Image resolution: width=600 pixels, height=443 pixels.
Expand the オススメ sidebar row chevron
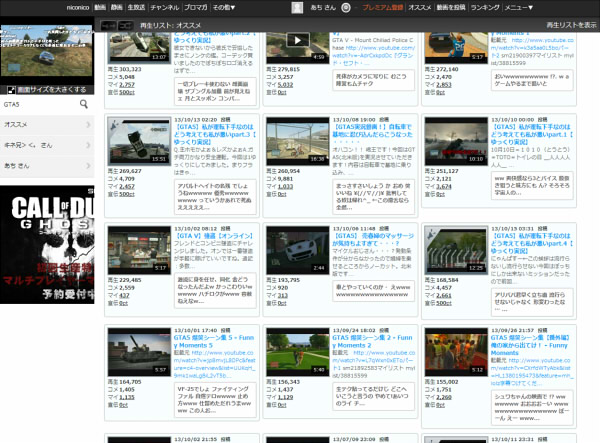point(88,125)
